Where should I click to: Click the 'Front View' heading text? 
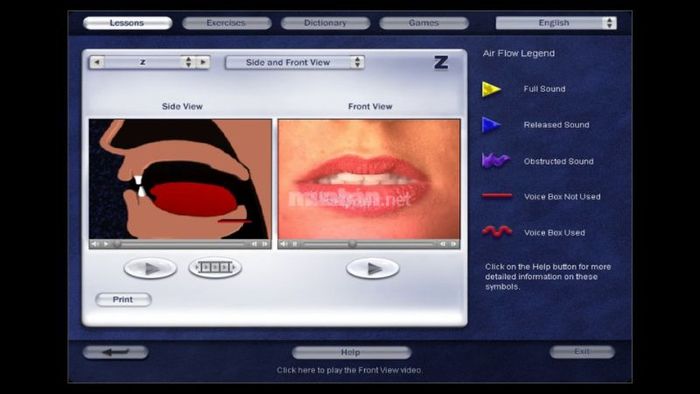370,107
